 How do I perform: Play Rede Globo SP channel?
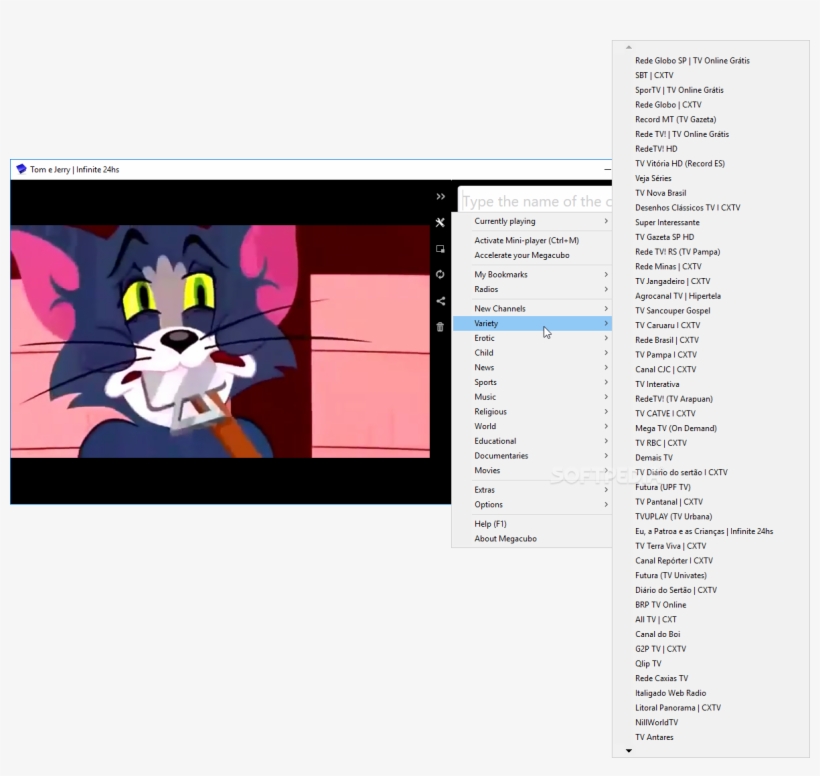(692, 61)
